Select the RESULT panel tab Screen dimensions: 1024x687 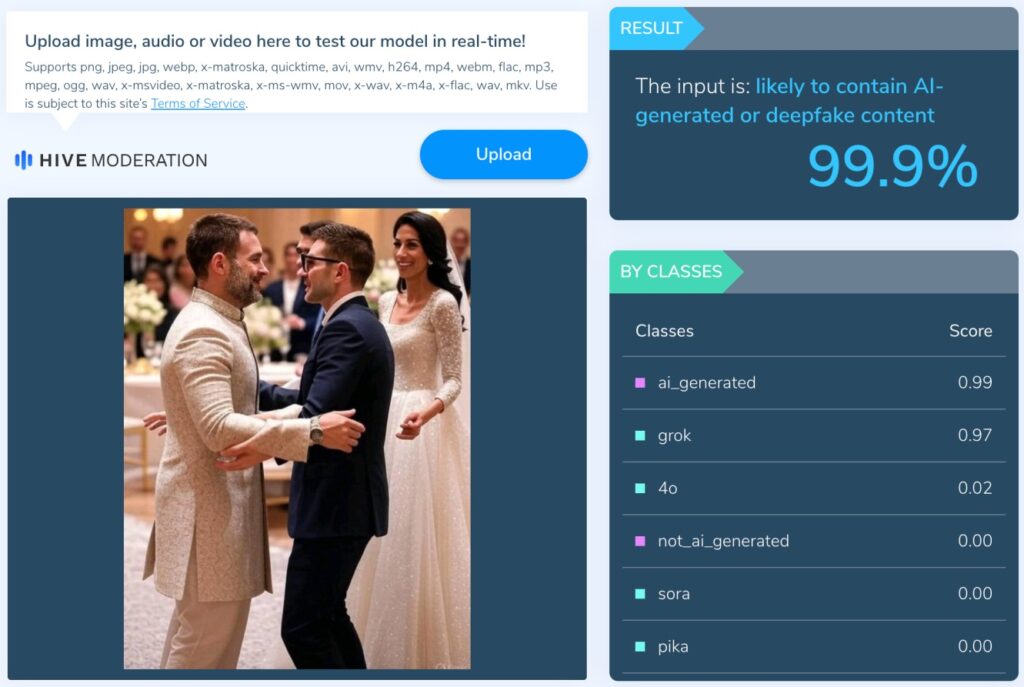[653, 28]
